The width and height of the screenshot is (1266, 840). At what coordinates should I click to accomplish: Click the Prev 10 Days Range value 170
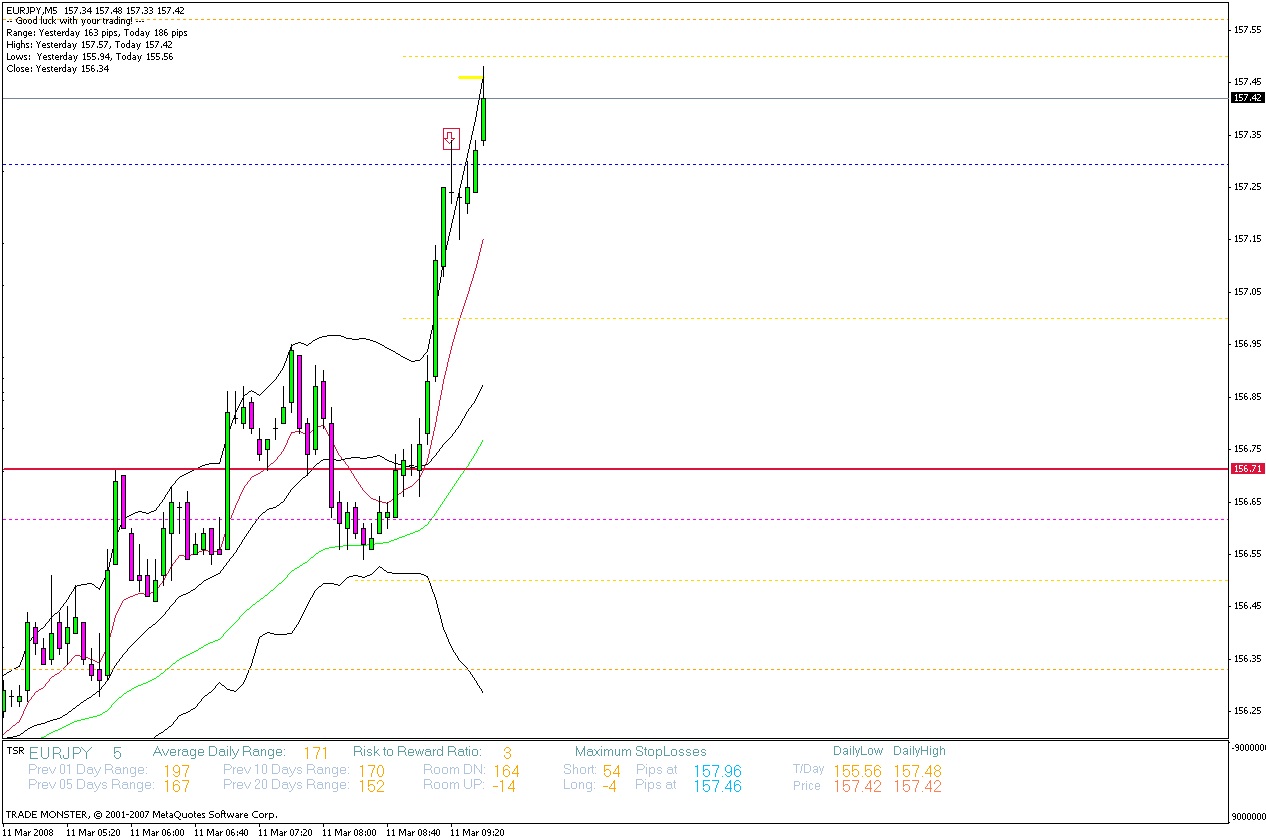point(371,771)
